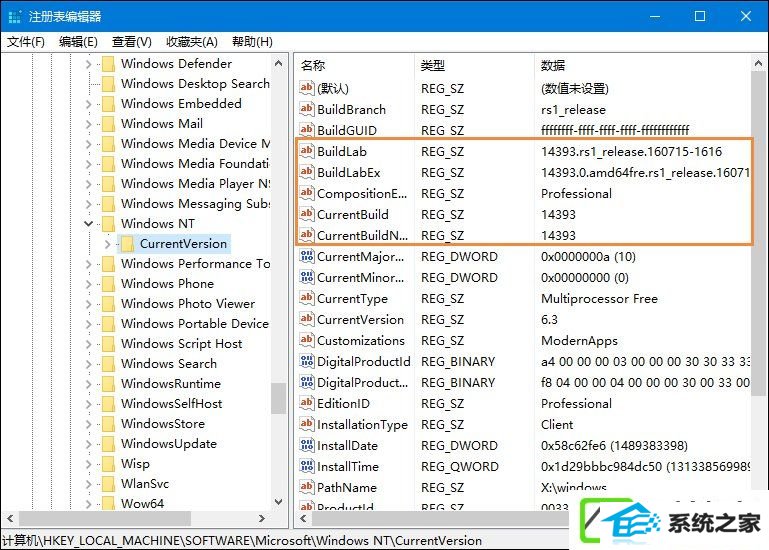Select the Windows Messaging Subsystem tree item

195,204
